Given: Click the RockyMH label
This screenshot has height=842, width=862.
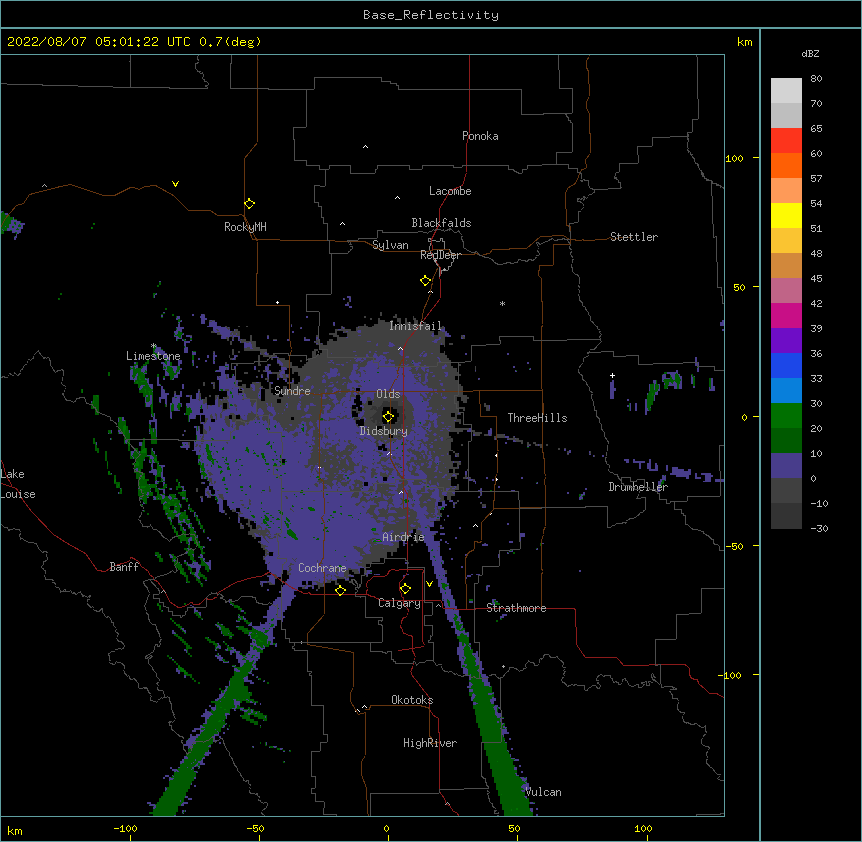Looking at the screenshot, I should 245,227.
